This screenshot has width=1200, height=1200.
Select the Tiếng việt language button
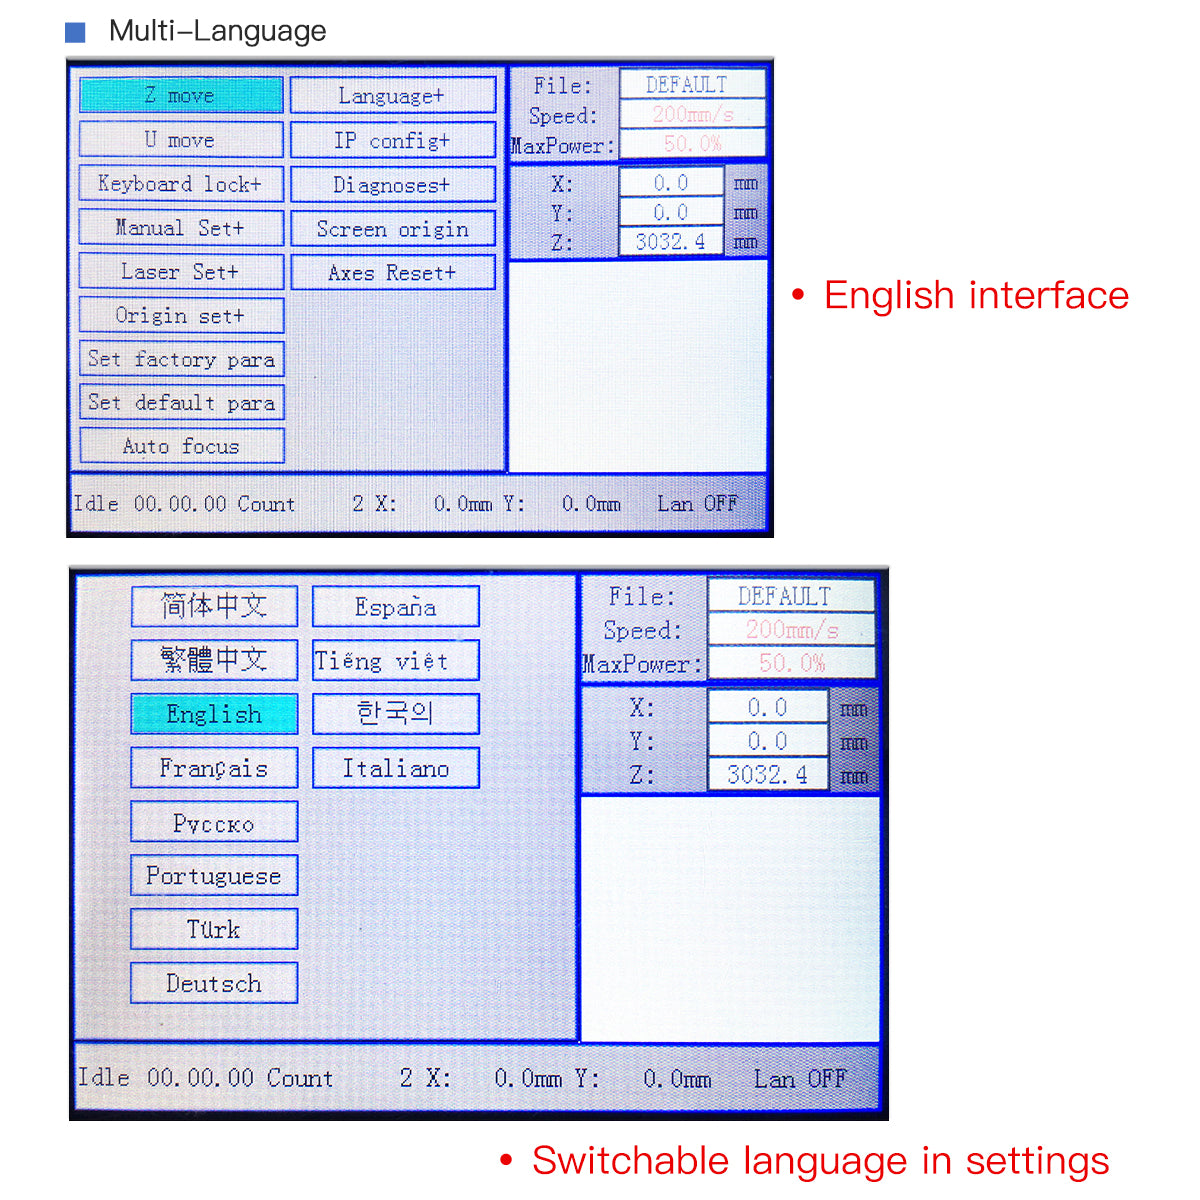(396, 661)
